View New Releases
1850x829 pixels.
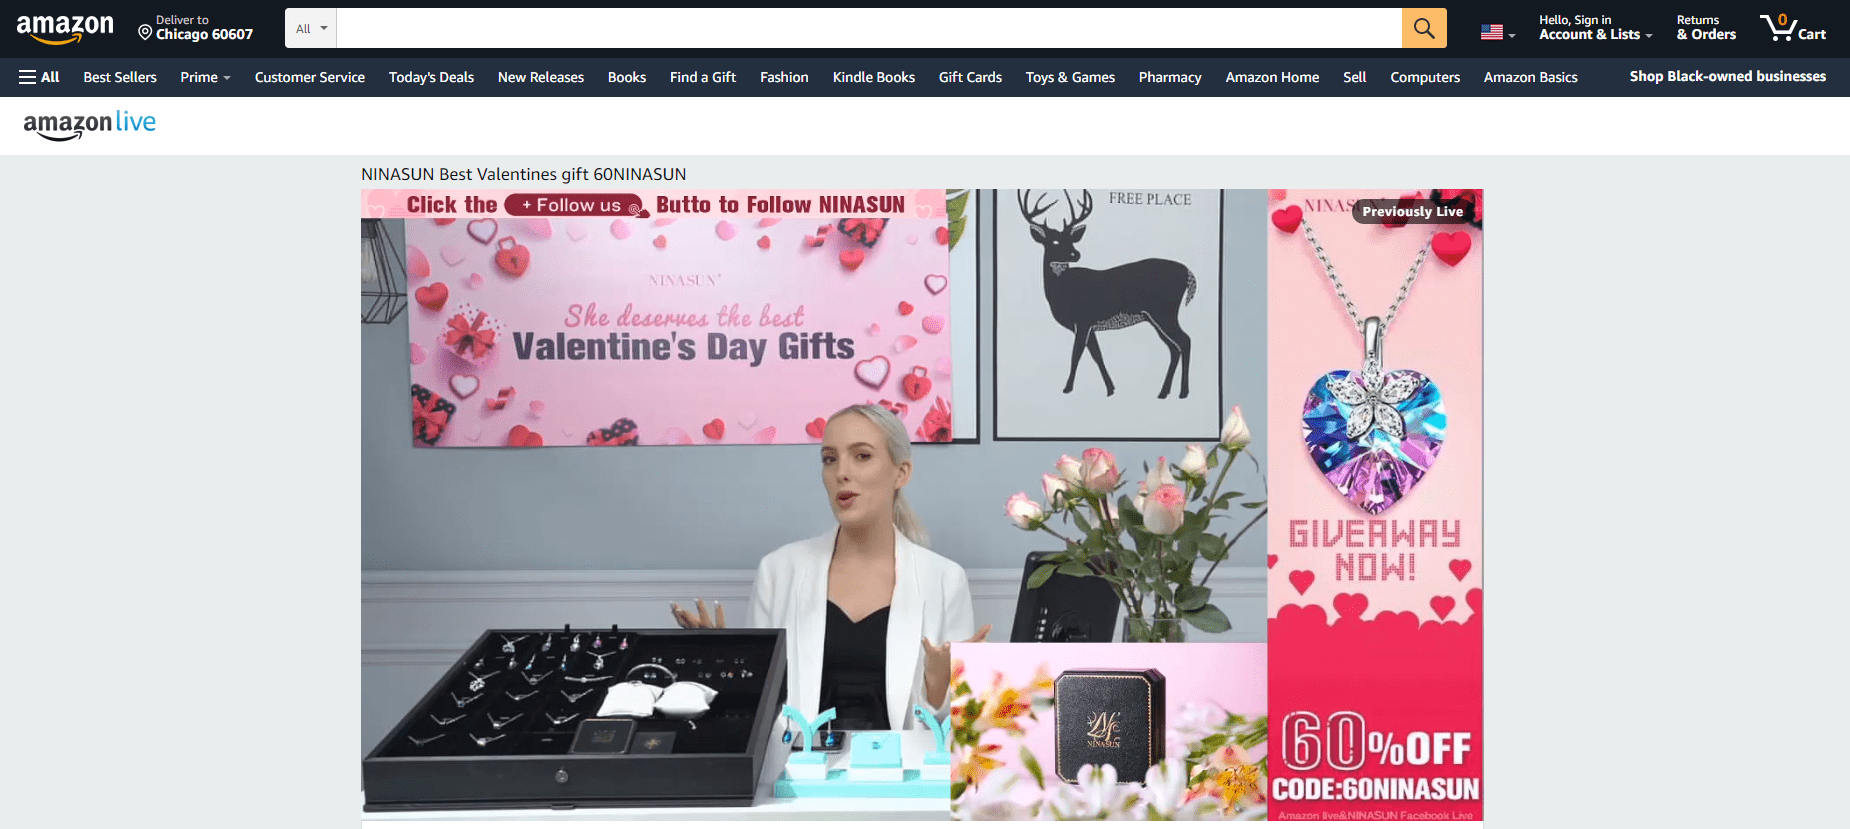click(x=541, y=77)
